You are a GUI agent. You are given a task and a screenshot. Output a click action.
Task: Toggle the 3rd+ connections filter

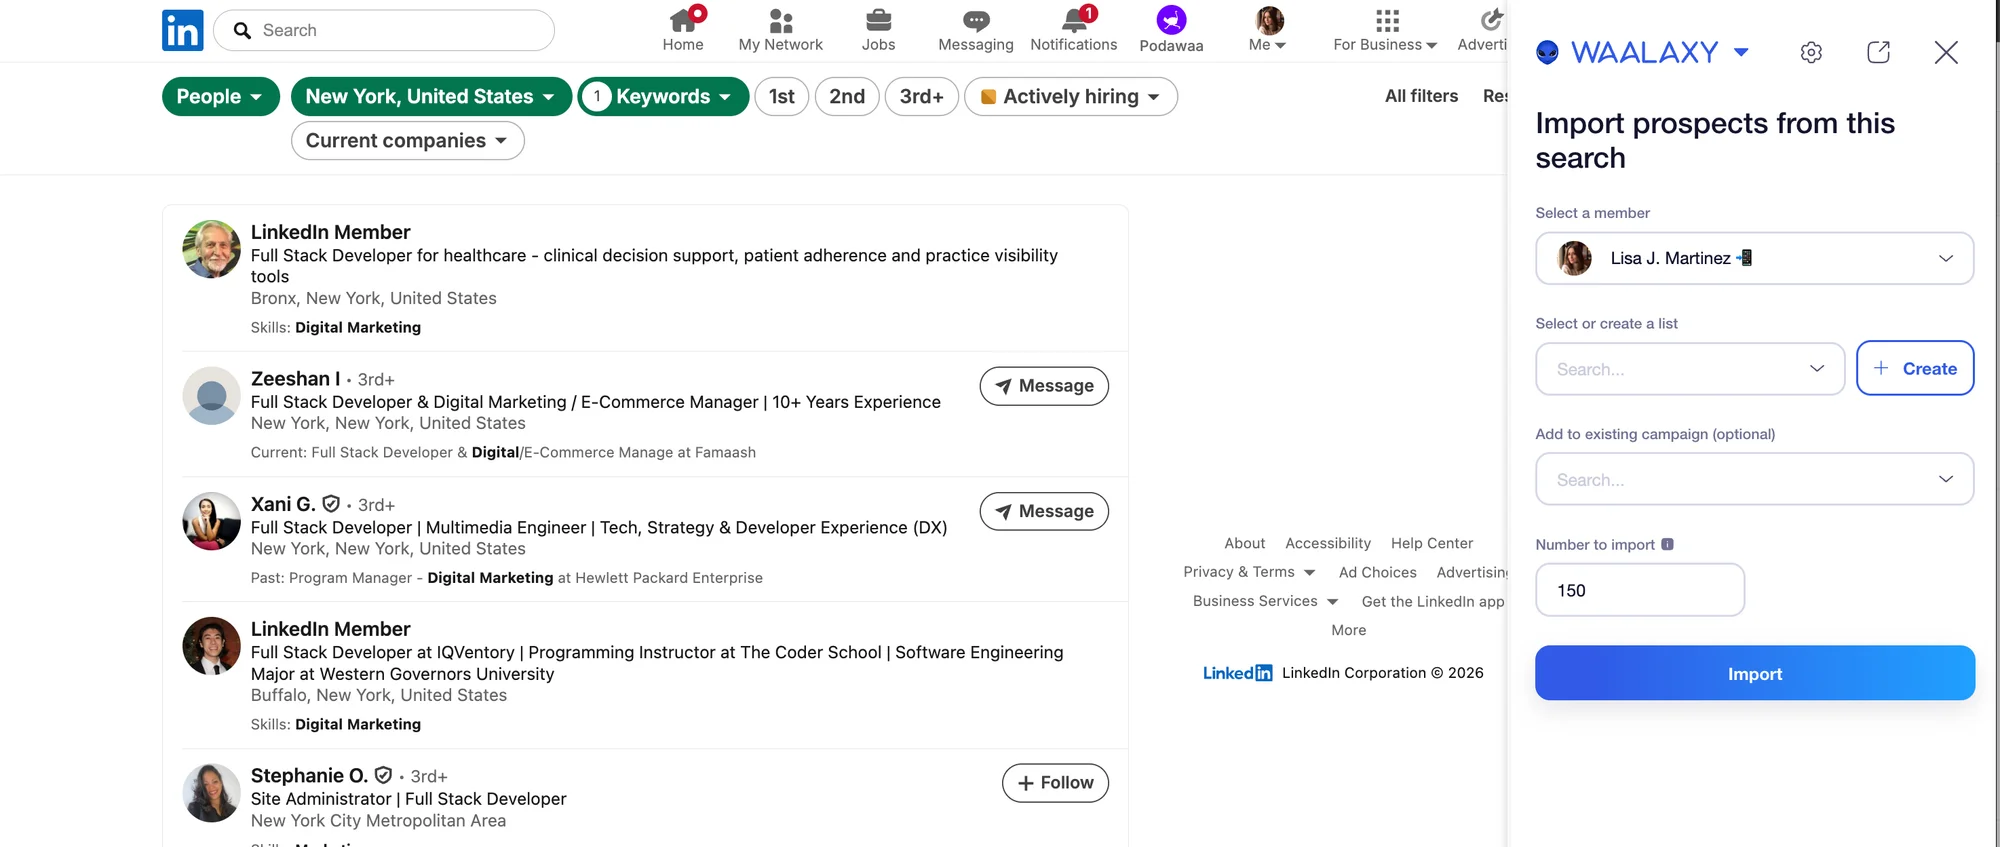coord(922,97)
